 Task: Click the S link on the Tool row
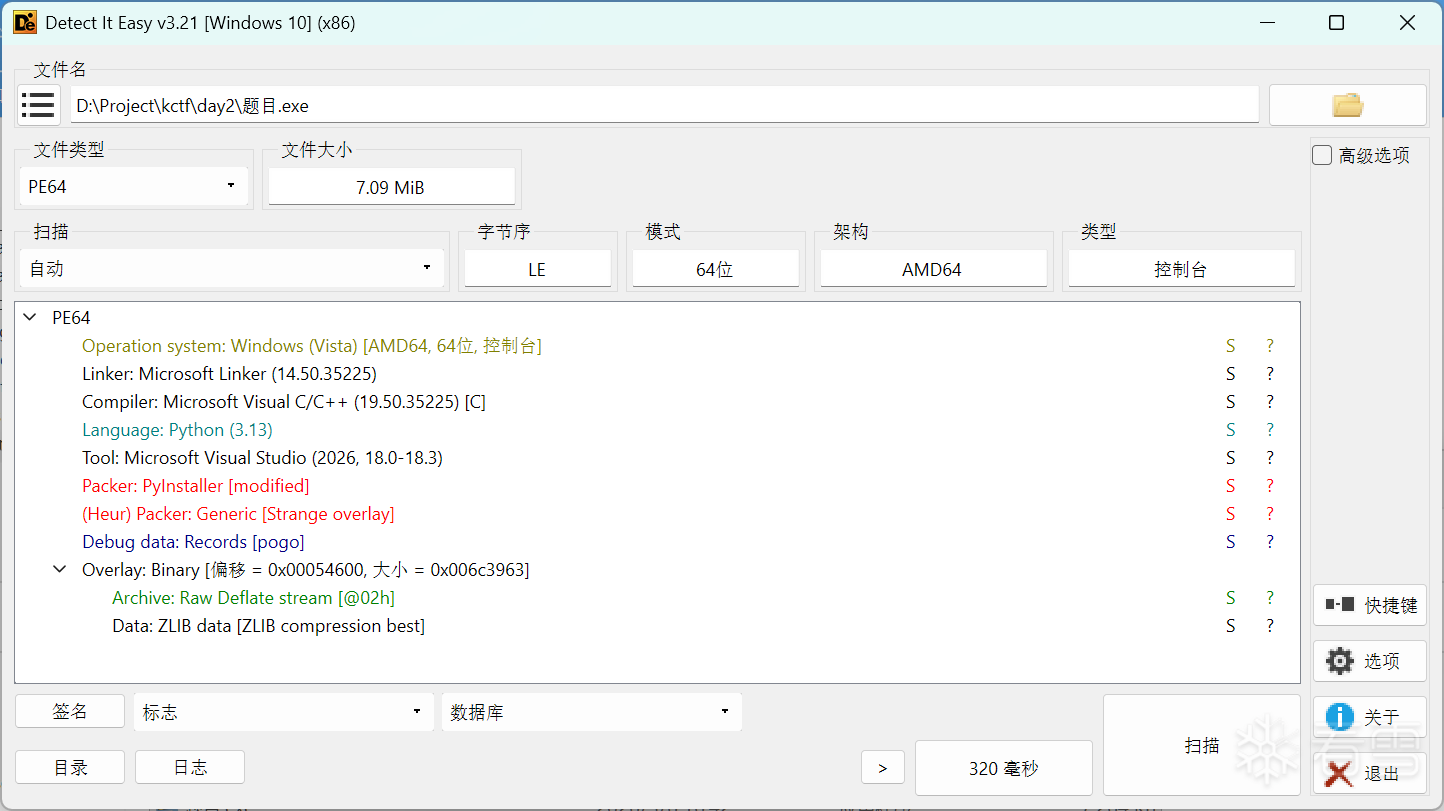coord(1230,458)
